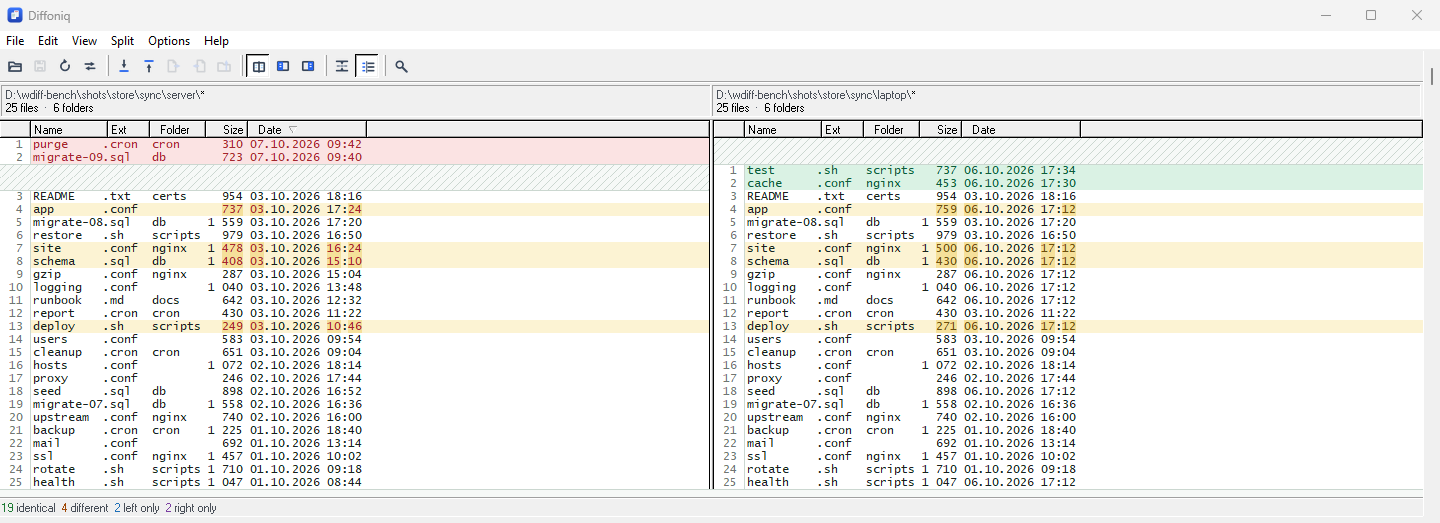This screenshot has width=1440, height=523.
Task: Select hosts .conf row in left pane
Action: pyautogui.click(x=354, y=365)
